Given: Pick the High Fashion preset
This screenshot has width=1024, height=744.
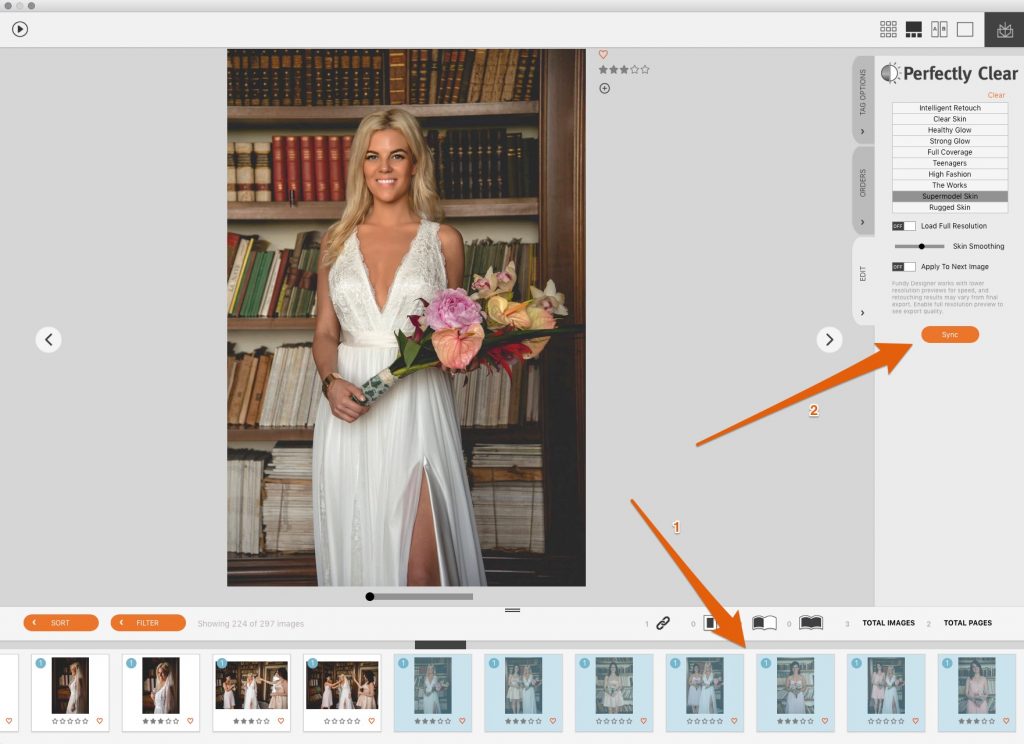Looking at the screenshot, I should 950,174.
